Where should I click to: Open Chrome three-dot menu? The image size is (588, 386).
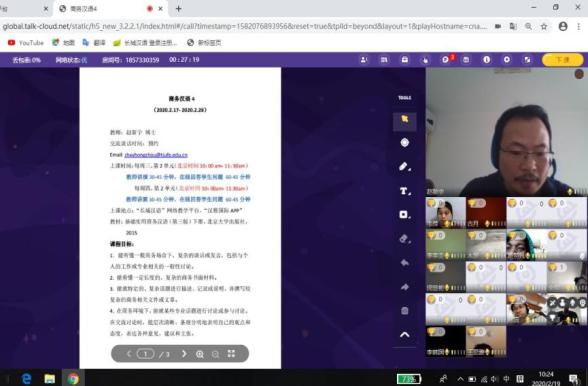tap(579, 26)
